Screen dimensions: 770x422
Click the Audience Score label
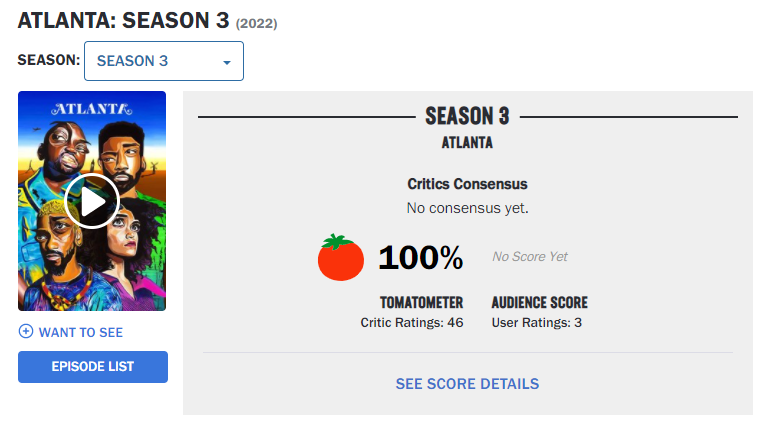click(x=539, y=302)
